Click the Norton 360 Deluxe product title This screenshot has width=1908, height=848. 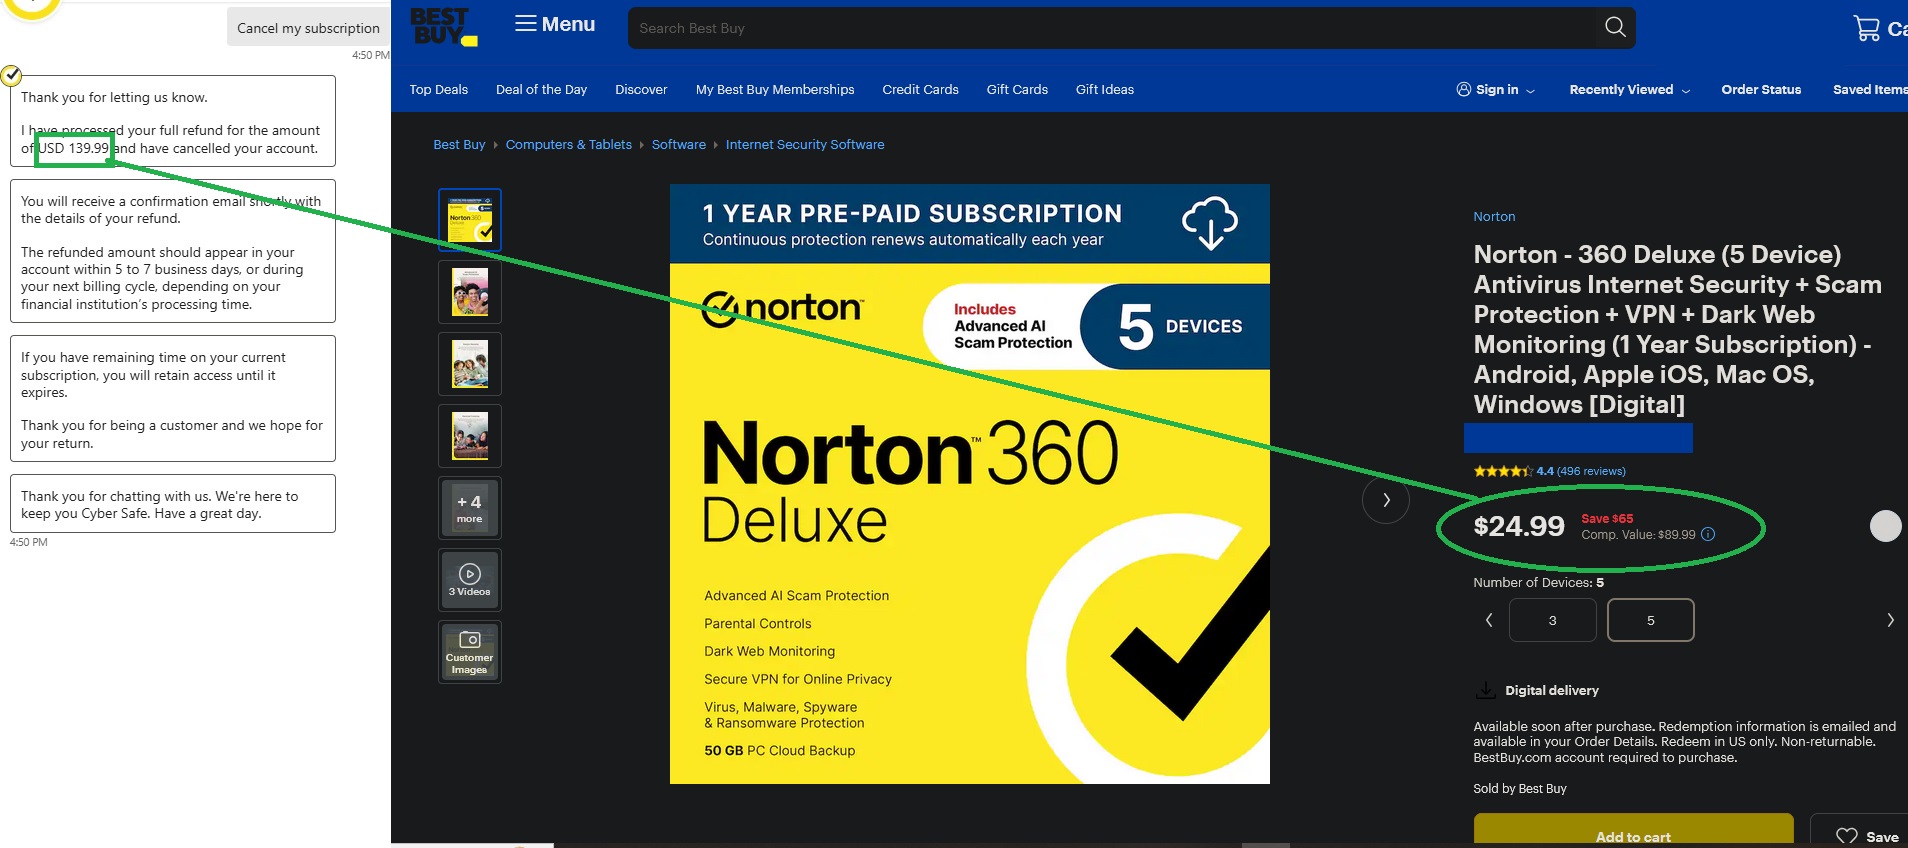click(1677, 329)
